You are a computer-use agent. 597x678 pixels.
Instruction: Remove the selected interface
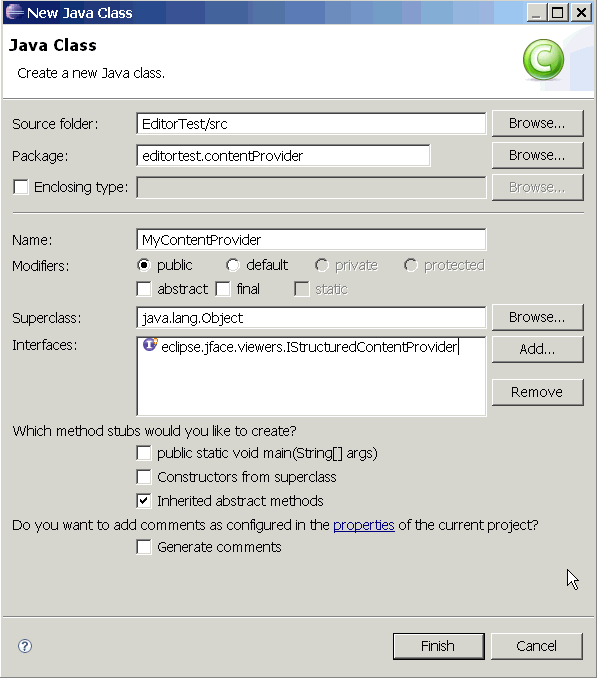coord(537,392)
